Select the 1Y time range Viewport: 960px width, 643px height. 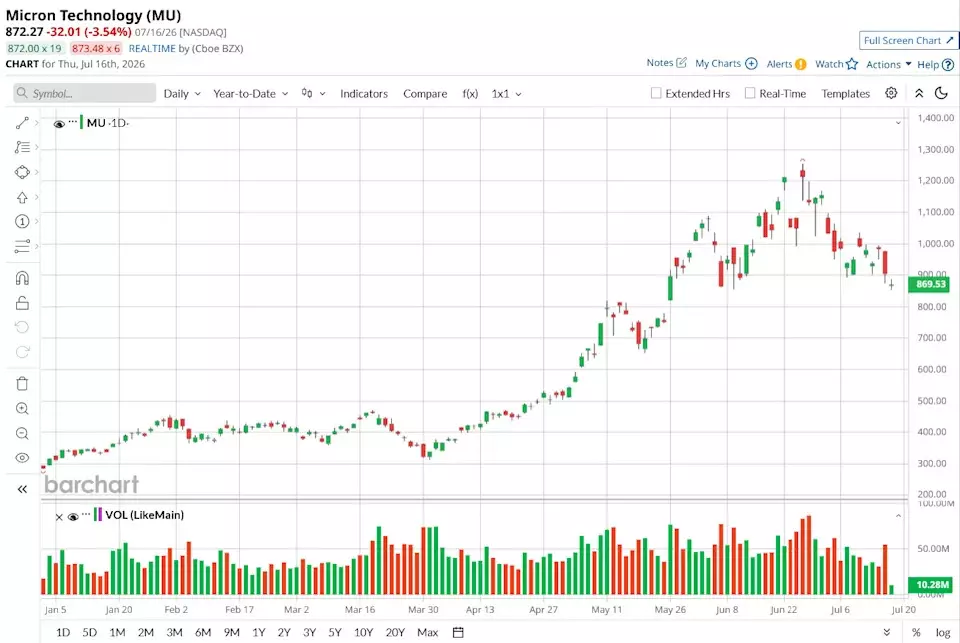click(x=259, y=632)
